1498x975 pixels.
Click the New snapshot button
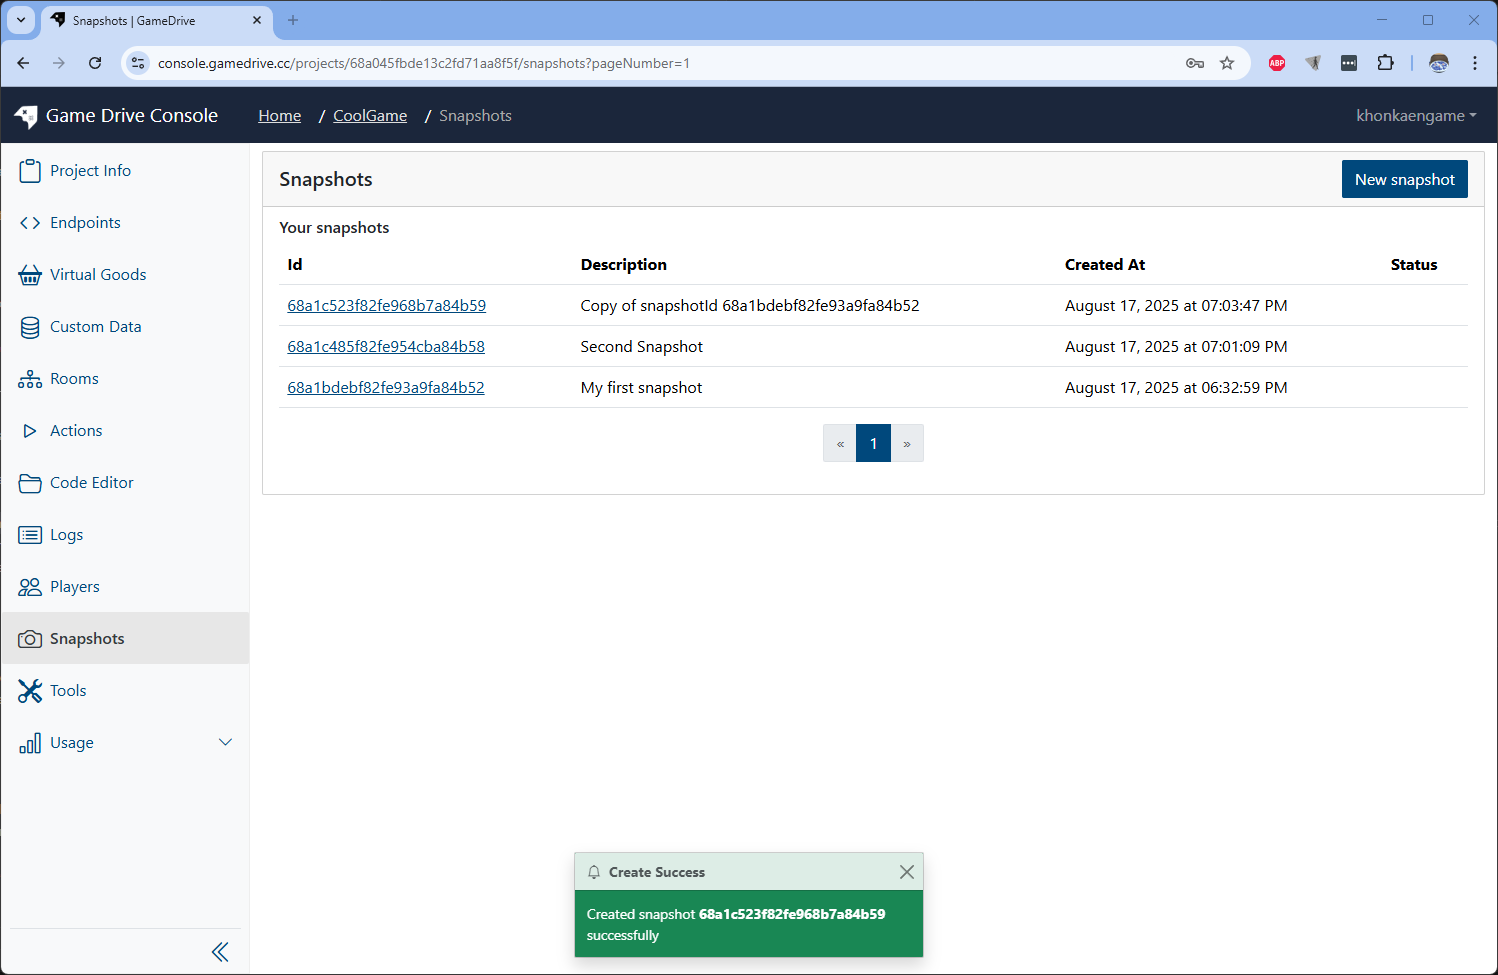coord(1404,180)
